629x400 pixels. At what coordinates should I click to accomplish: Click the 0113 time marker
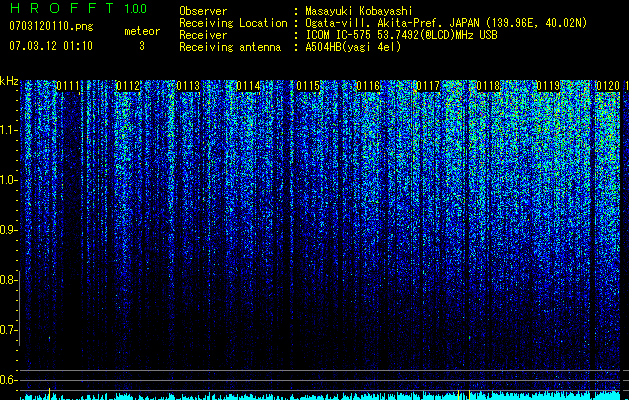[188, 86]
